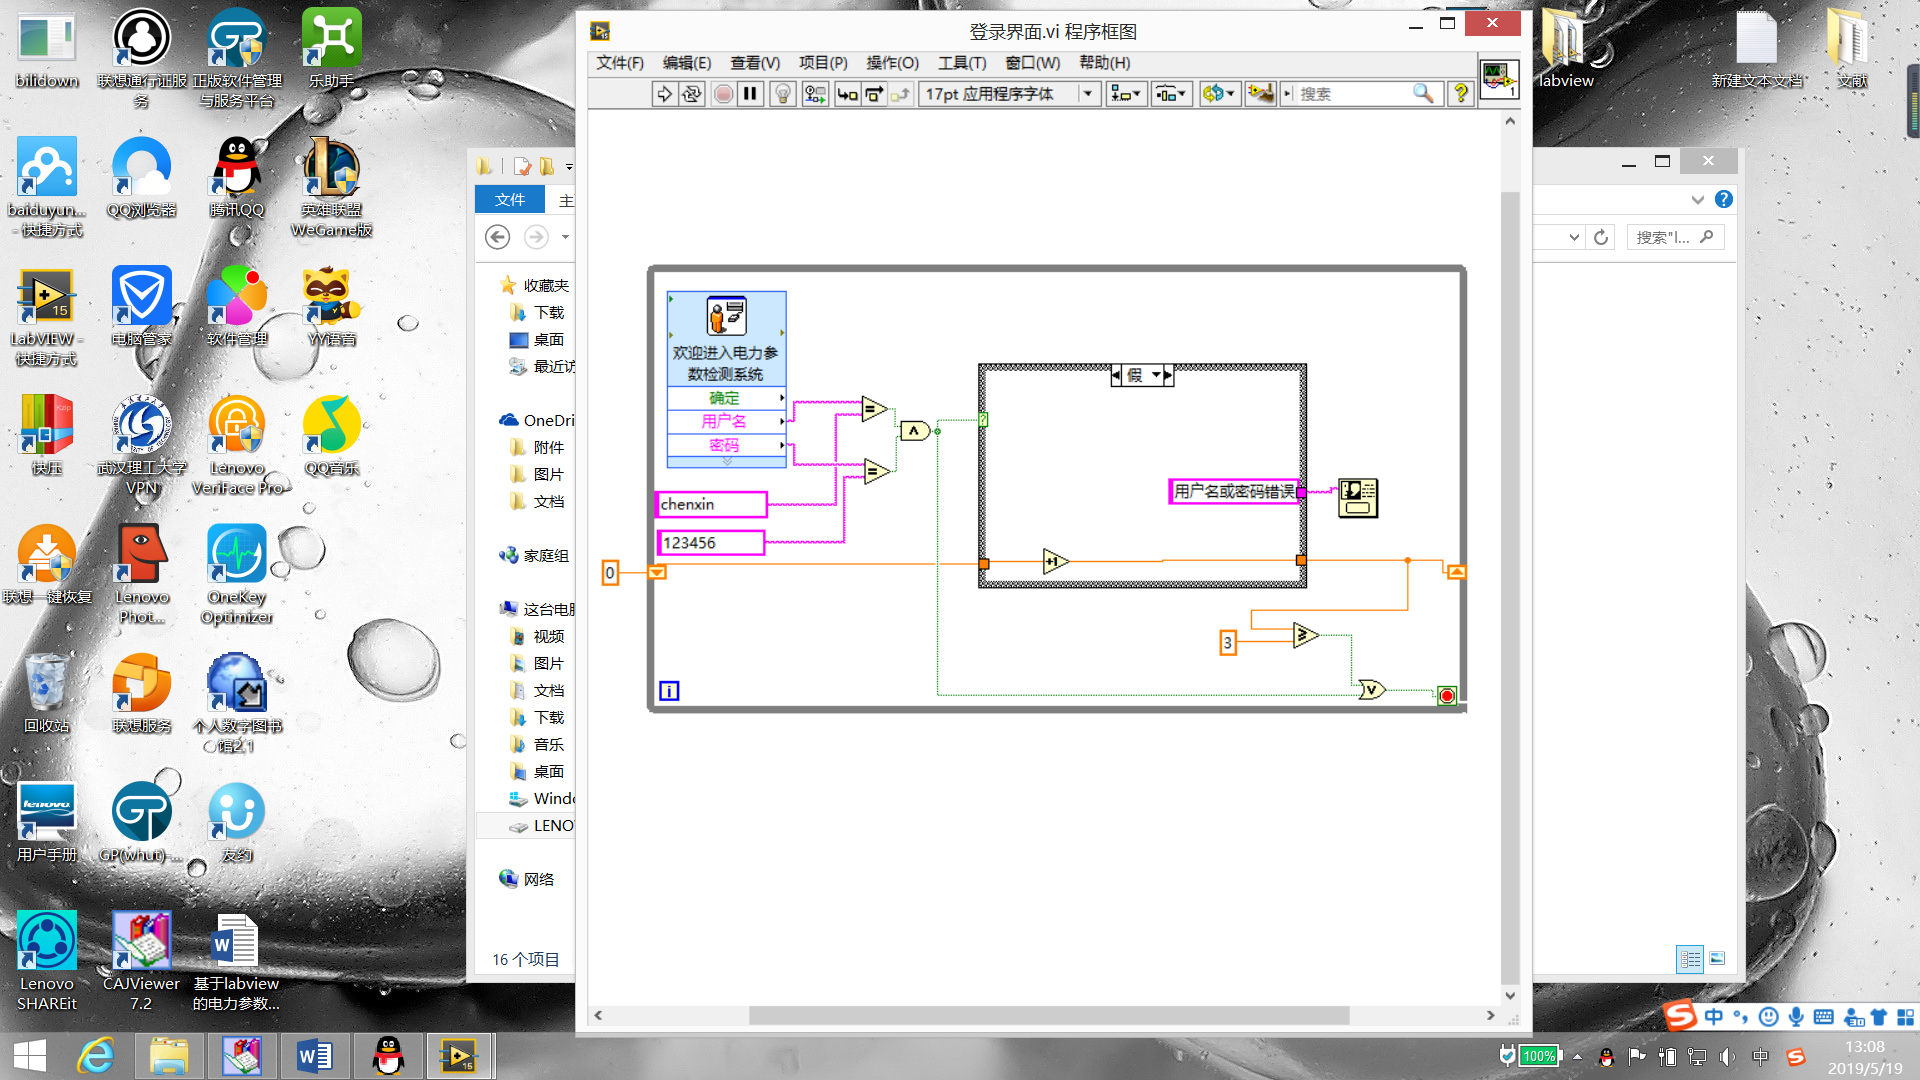Click the Step Into button

pos(847,94)
